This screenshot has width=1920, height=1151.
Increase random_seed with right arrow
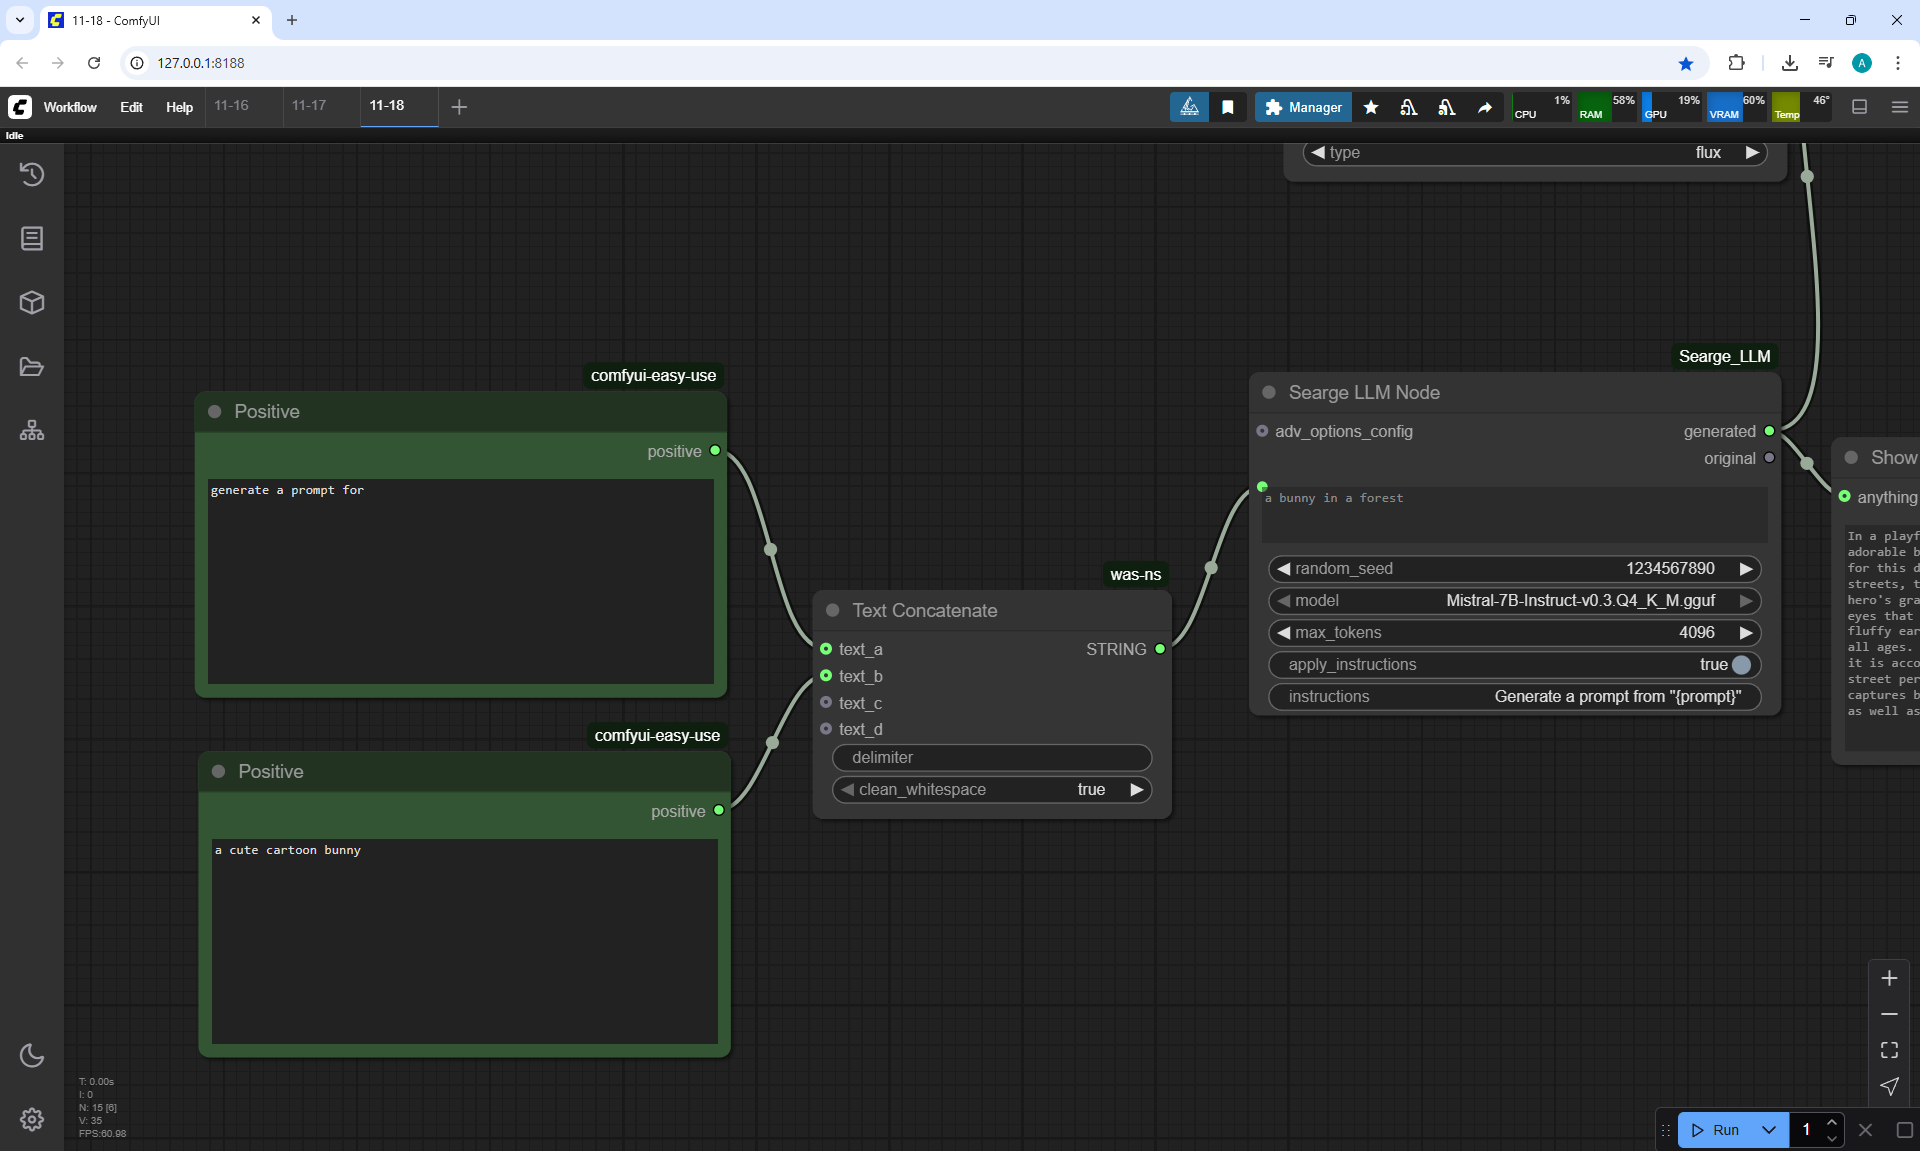(x=1746, y=569)
